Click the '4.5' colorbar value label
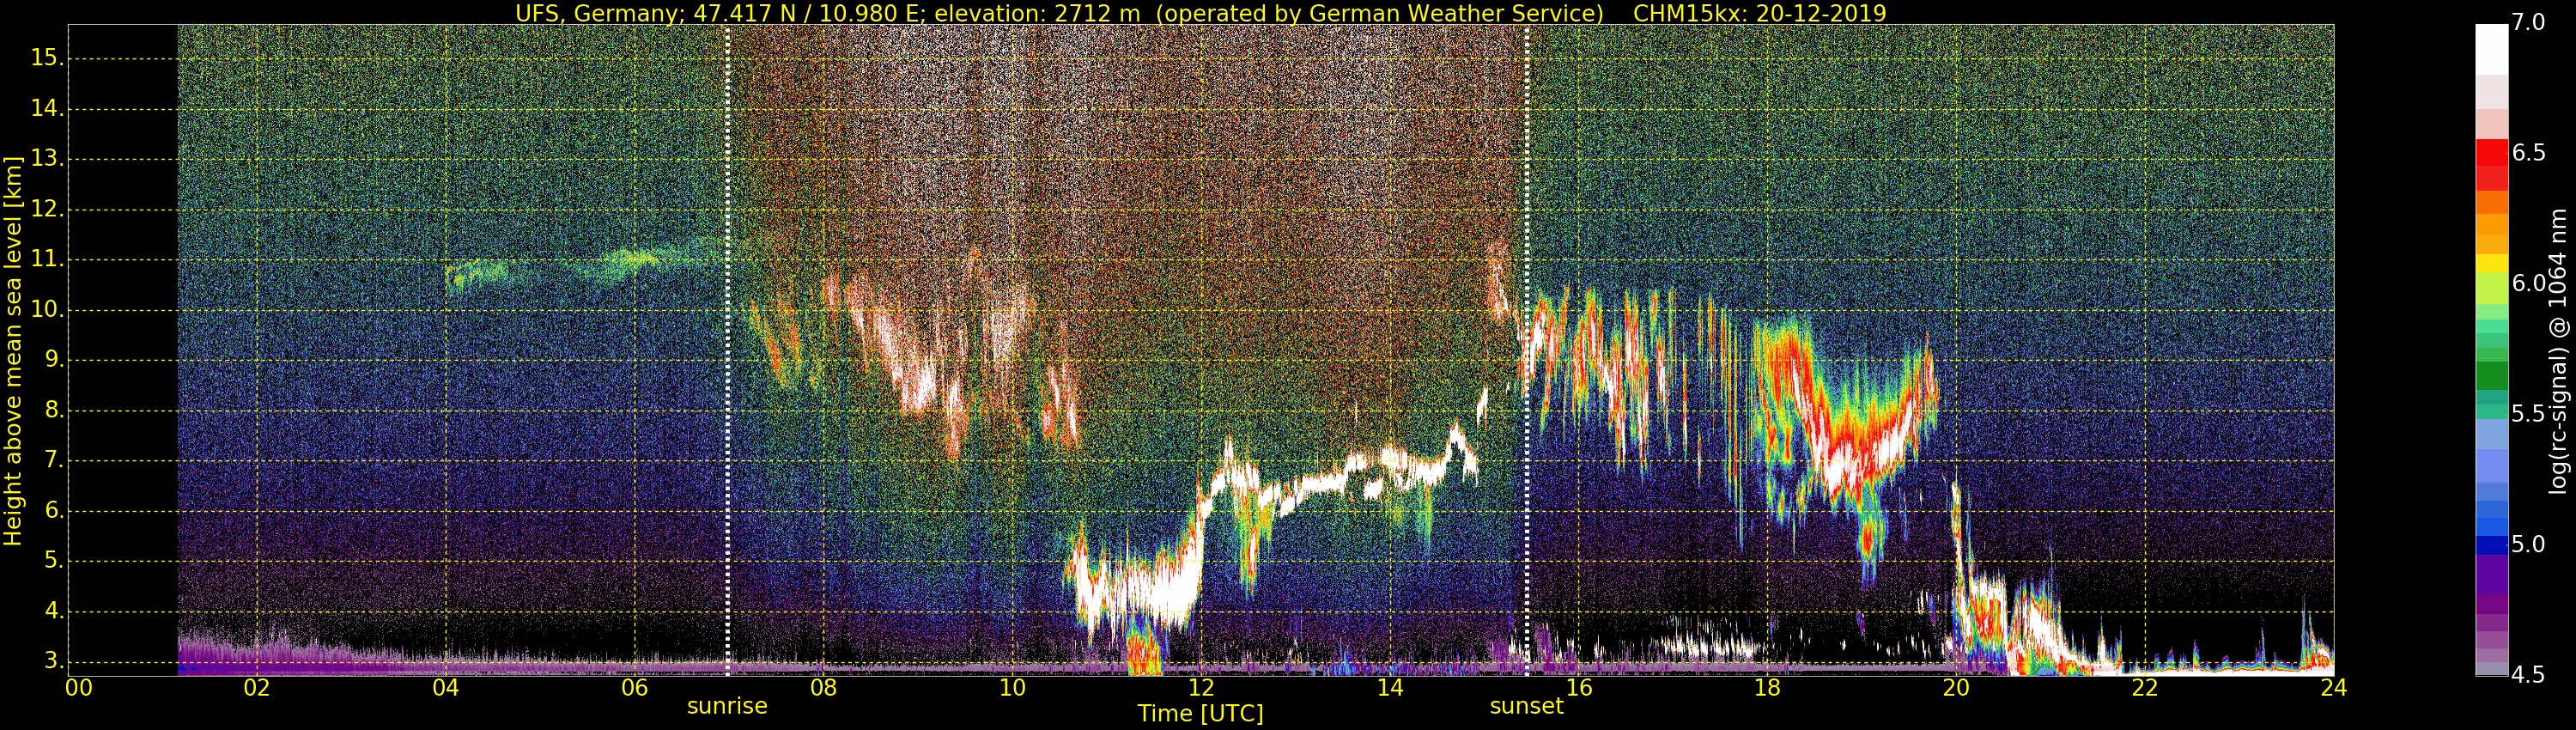Screen dimensions: 2576x730 click(2528, 675)
